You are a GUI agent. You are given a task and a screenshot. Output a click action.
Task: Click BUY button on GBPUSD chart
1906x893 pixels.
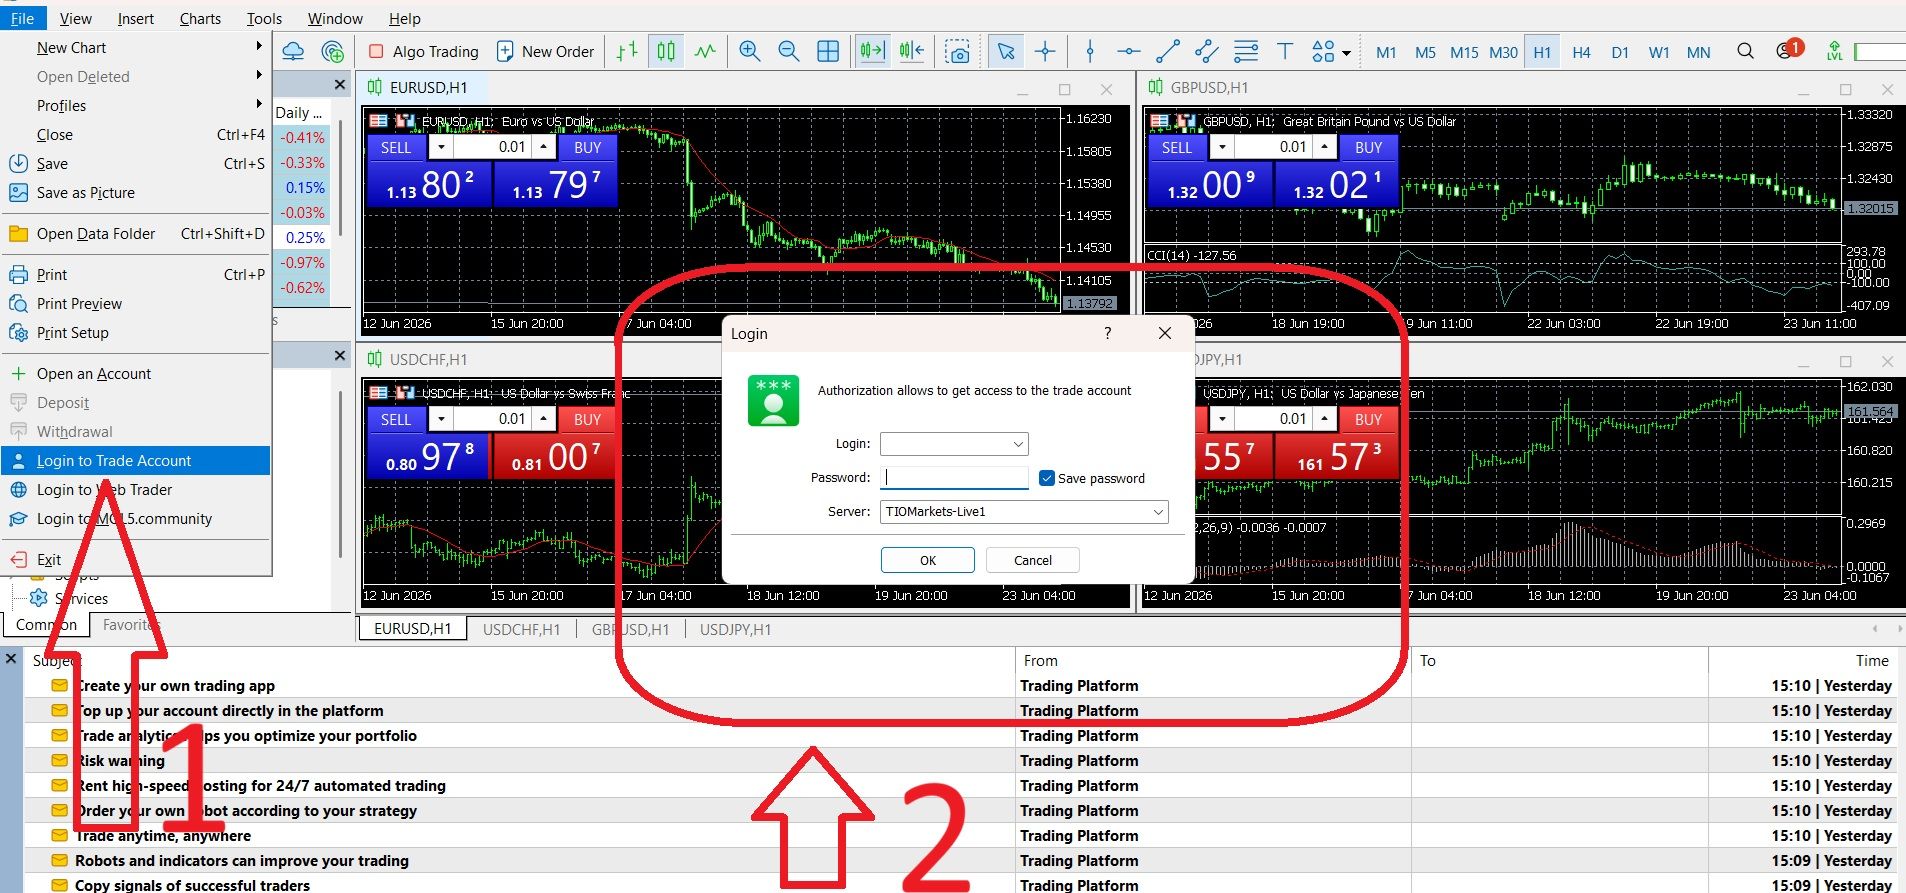click(1368, 147)
